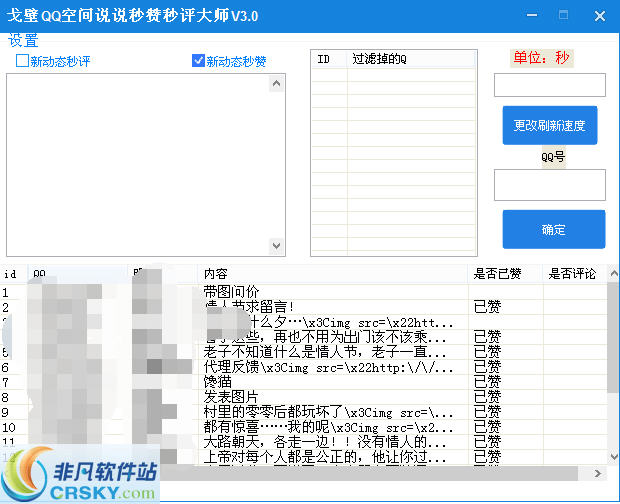620x504 pixels.
Task: Close the 戈壁QQ空间说说秒赞秒评大师 window
Action: pos(600,16)
